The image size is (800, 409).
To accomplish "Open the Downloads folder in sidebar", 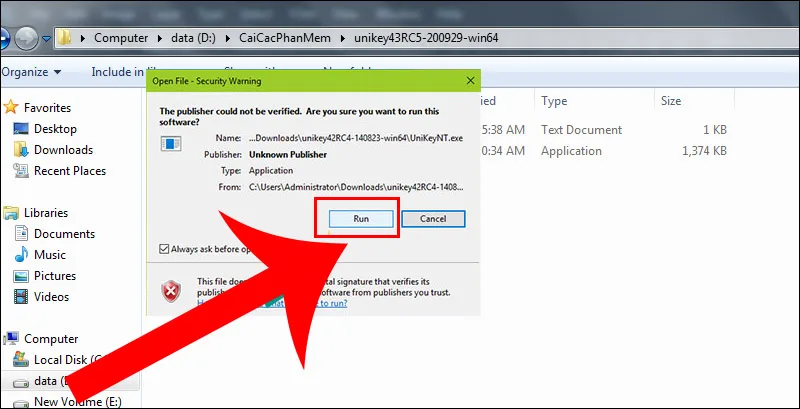I will (63, 150).
